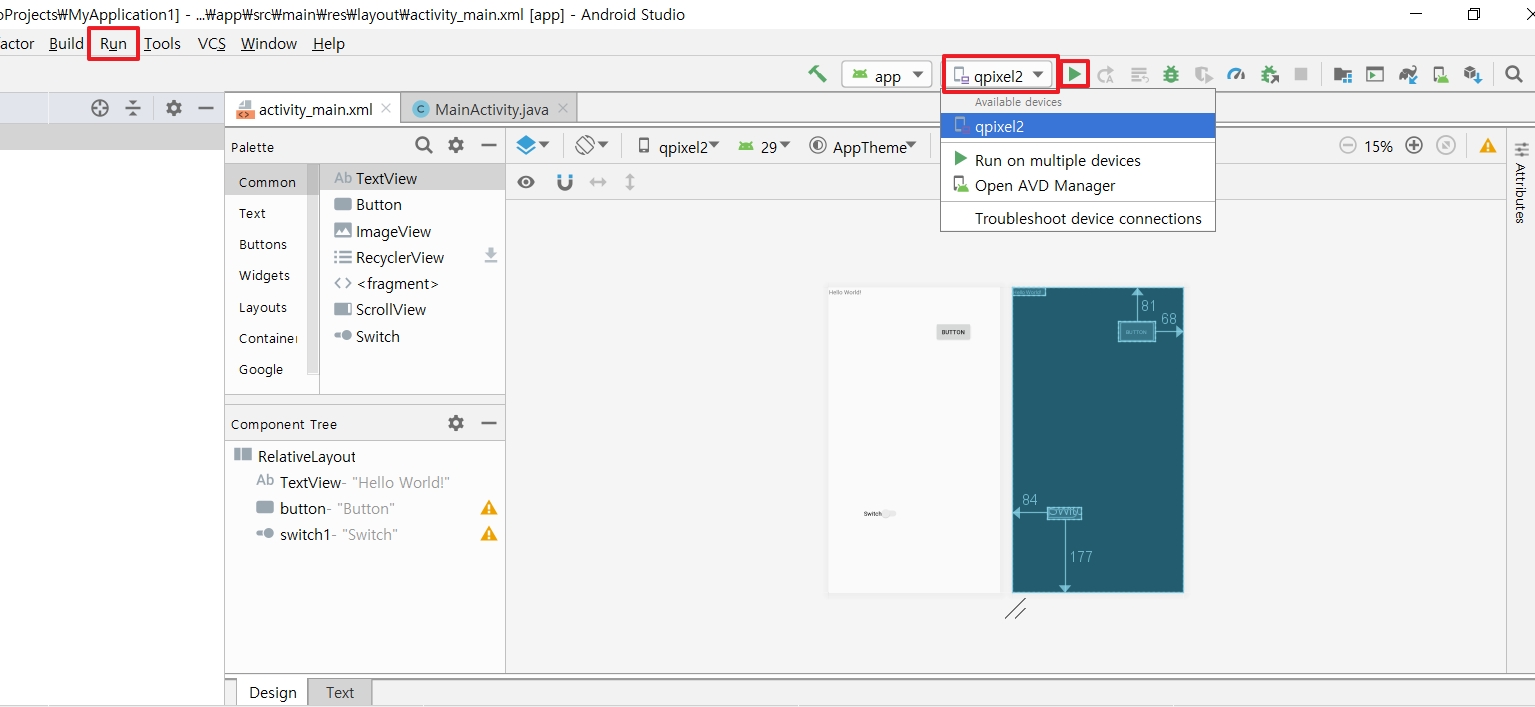Open AVD Manager toolbar icon
Image resolution: width=1535 pixels, height=707 pixels.
(x=1440, y=74)
